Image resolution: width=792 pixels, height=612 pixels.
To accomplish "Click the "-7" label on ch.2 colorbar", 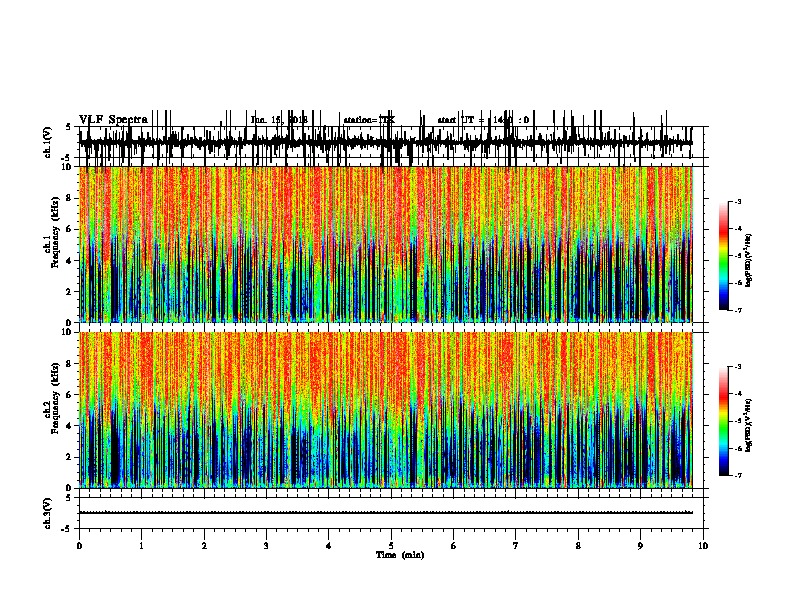I will coord(738,476).
